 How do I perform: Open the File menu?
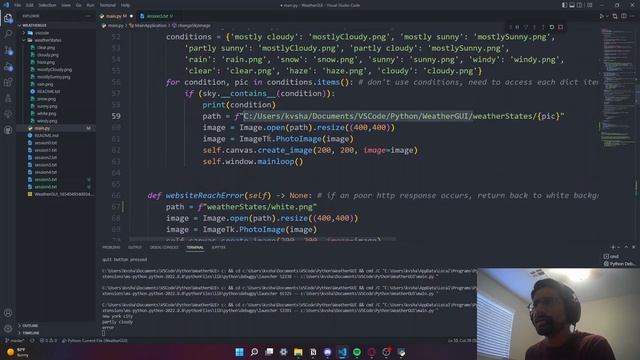pos(18,5)
